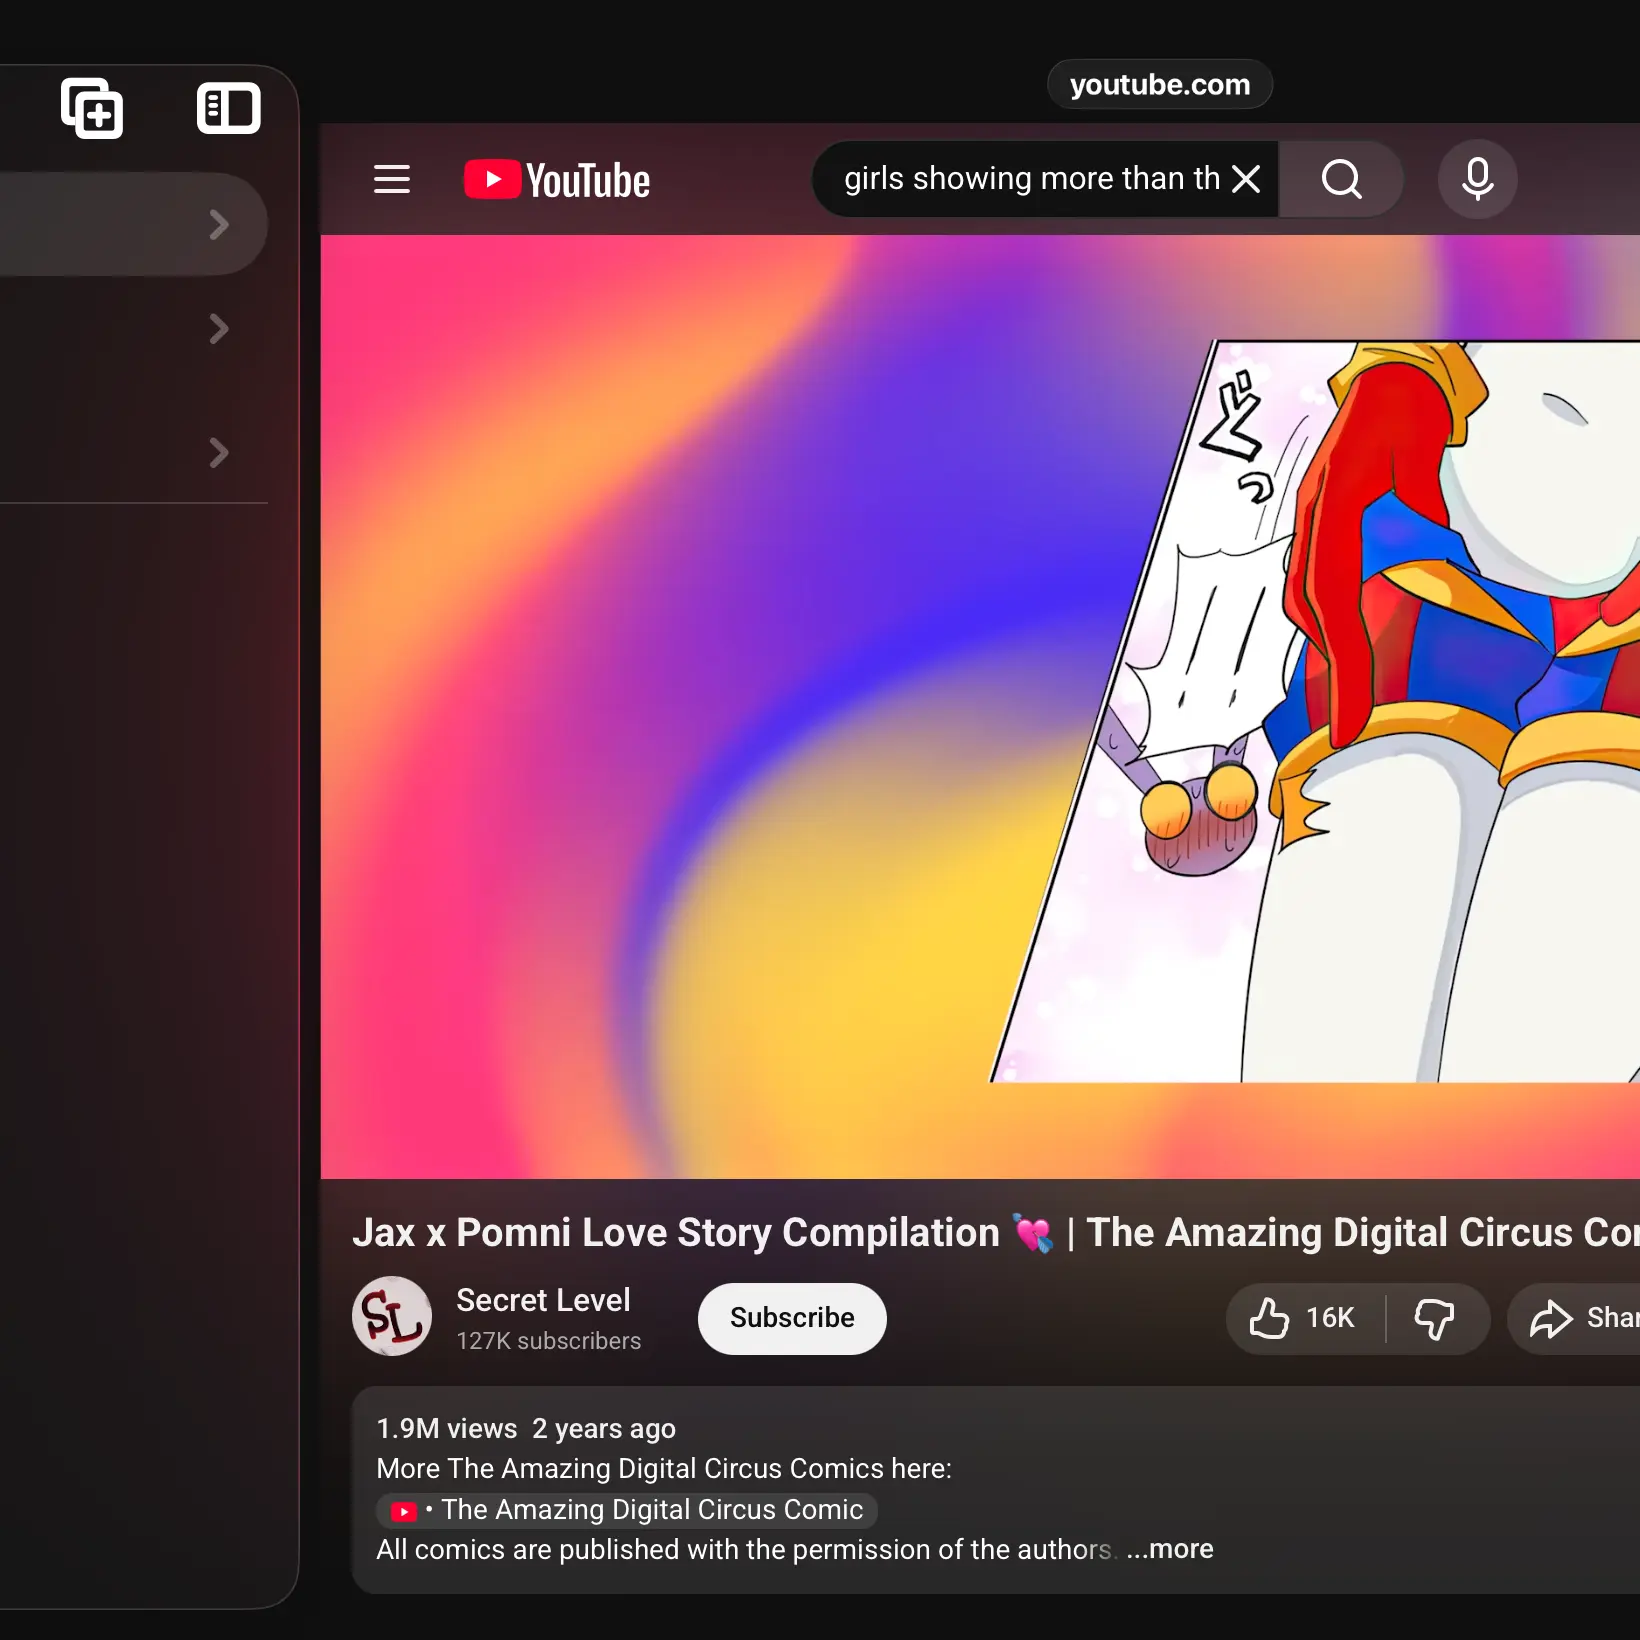Open the YouTube hamburger guide menu
1640x1640 pixels.
(392, 180)
